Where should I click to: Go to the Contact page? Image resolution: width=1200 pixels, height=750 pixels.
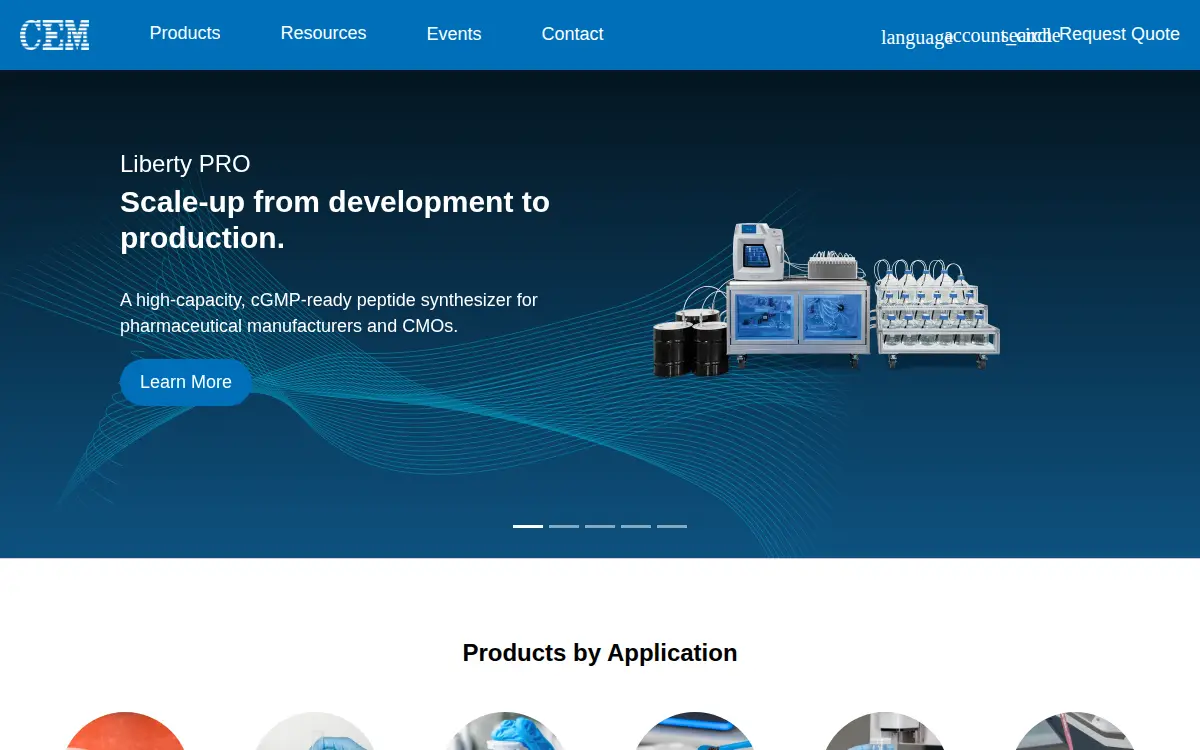point(572,34)
